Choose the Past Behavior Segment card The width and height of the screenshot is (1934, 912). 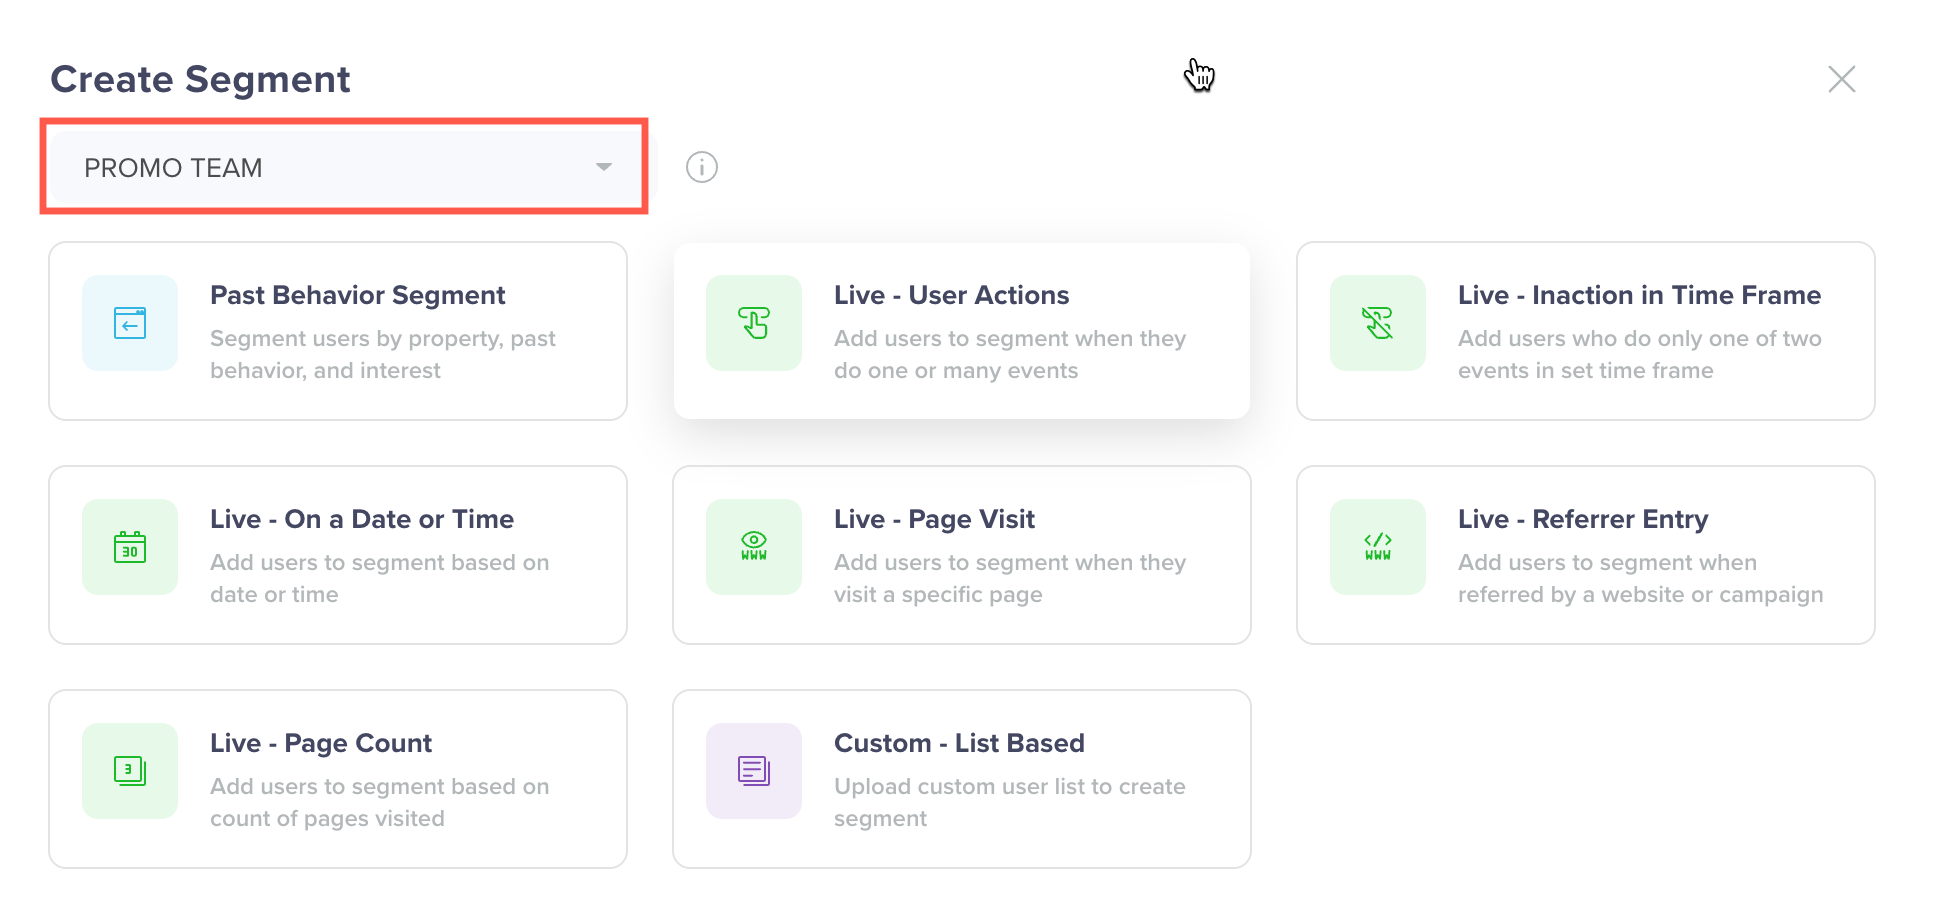click(338, 330)
